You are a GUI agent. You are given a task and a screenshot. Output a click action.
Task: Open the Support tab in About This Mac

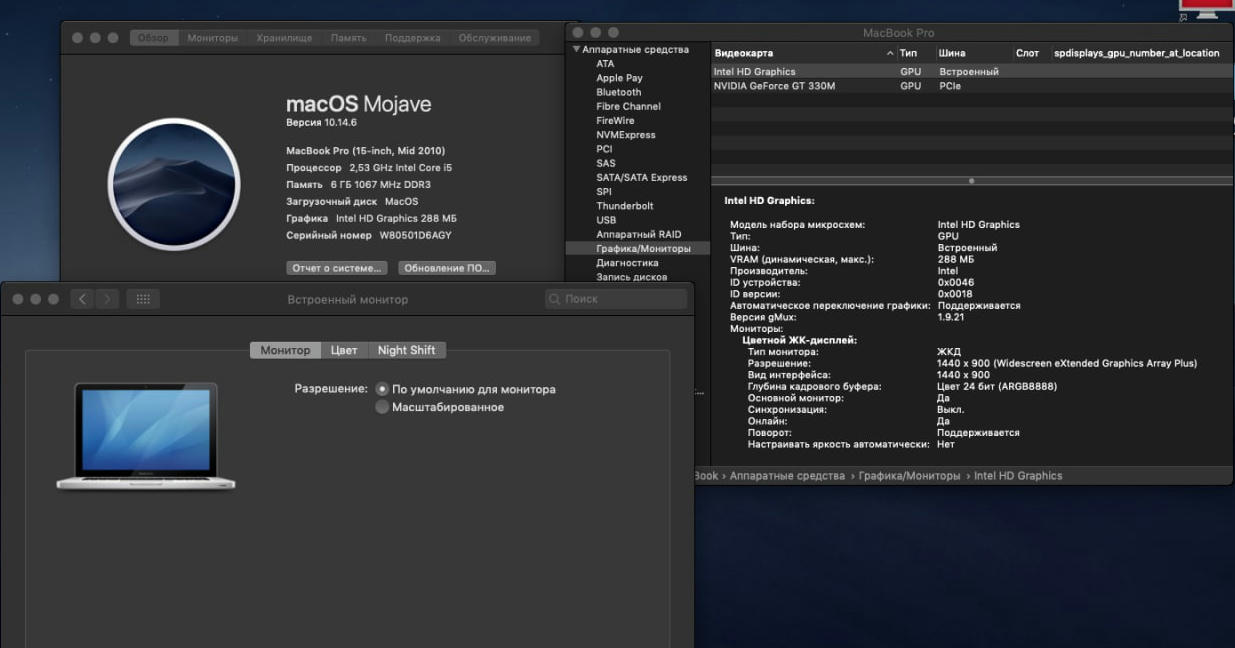(412, 38)
